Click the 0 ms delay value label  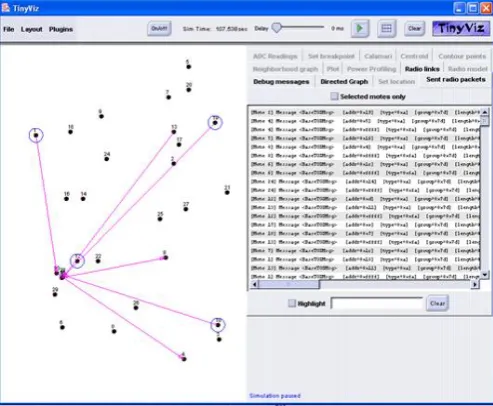(x=337, y=29)
